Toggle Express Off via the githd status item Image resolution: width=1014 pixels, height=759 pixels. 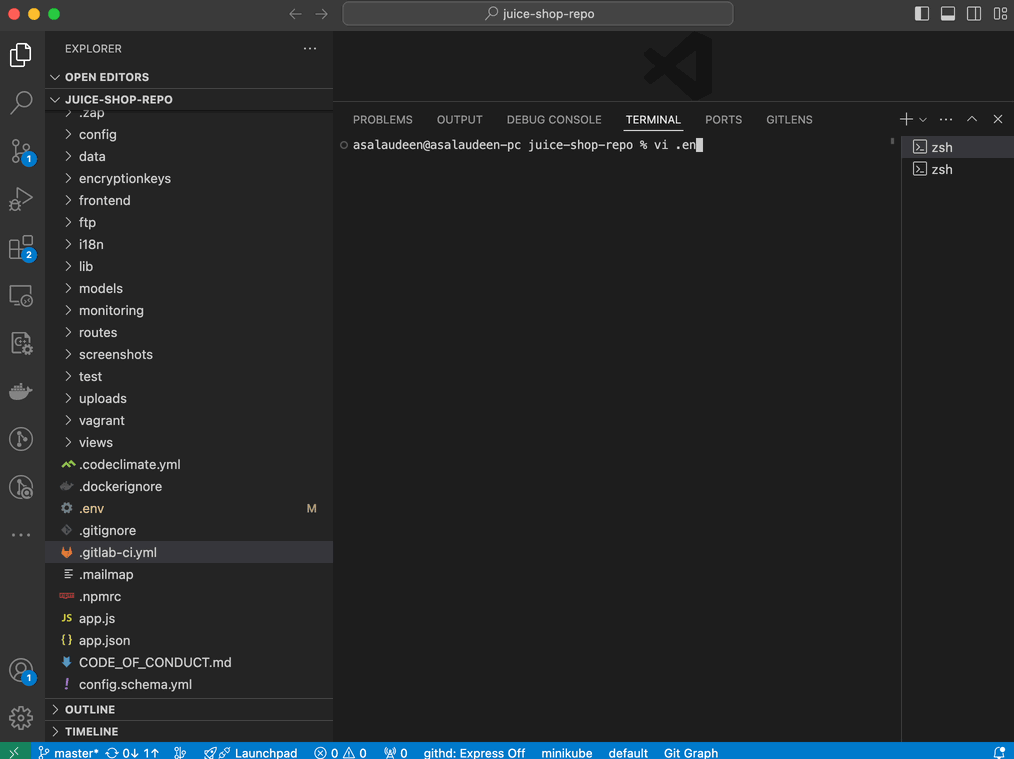pyautogui.click(x=474, y=752)
